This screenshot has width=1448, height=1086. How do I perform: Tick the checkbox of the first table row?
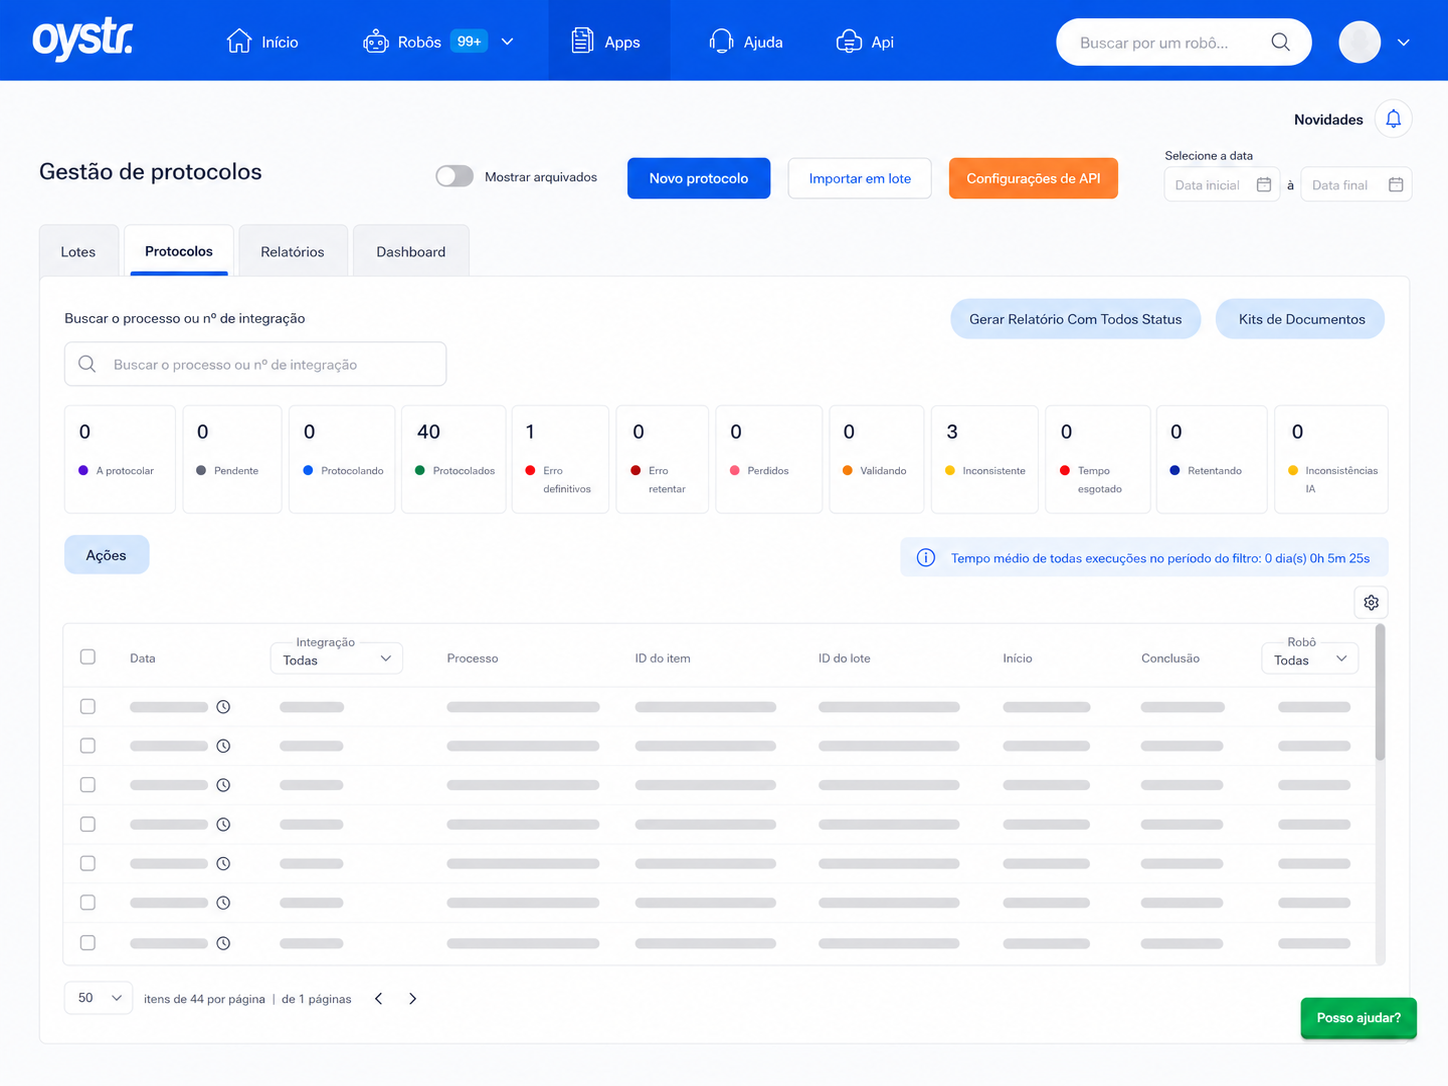[88, 707]
